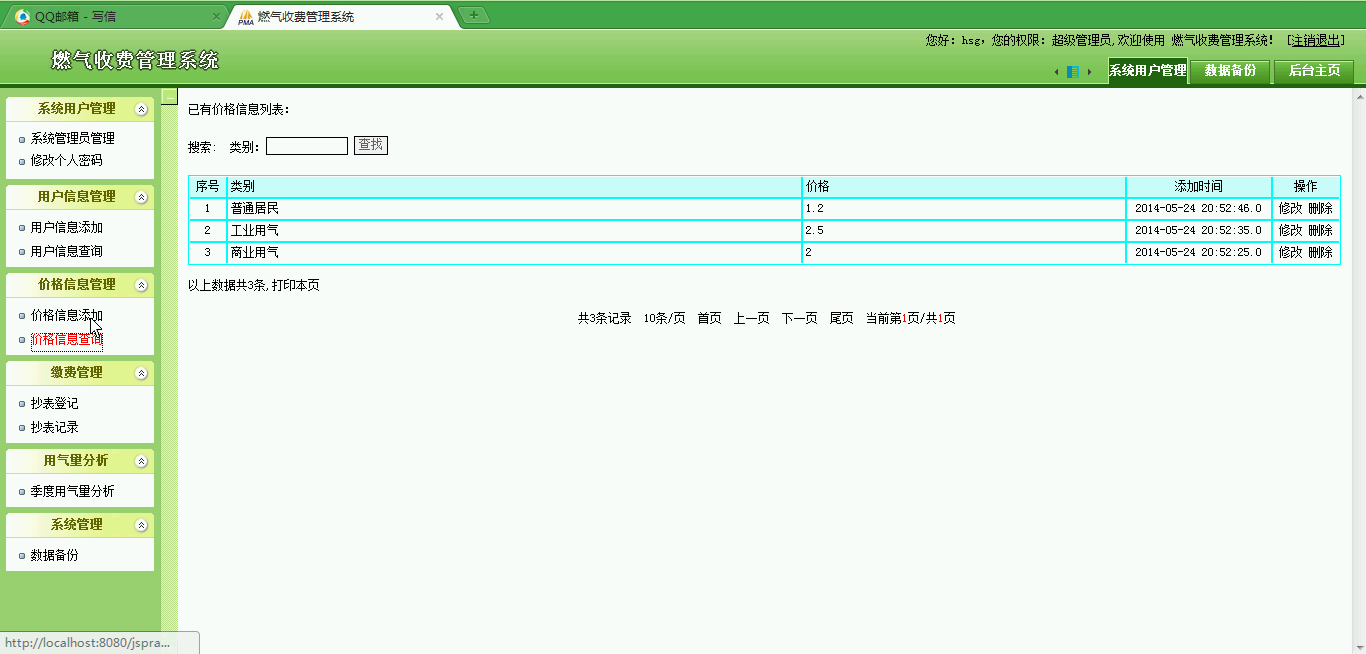This screenshot has height=654, width=1366.
Task: Collapse the 缴费管理 sidebar panel chevron
Action: [141, 373]
